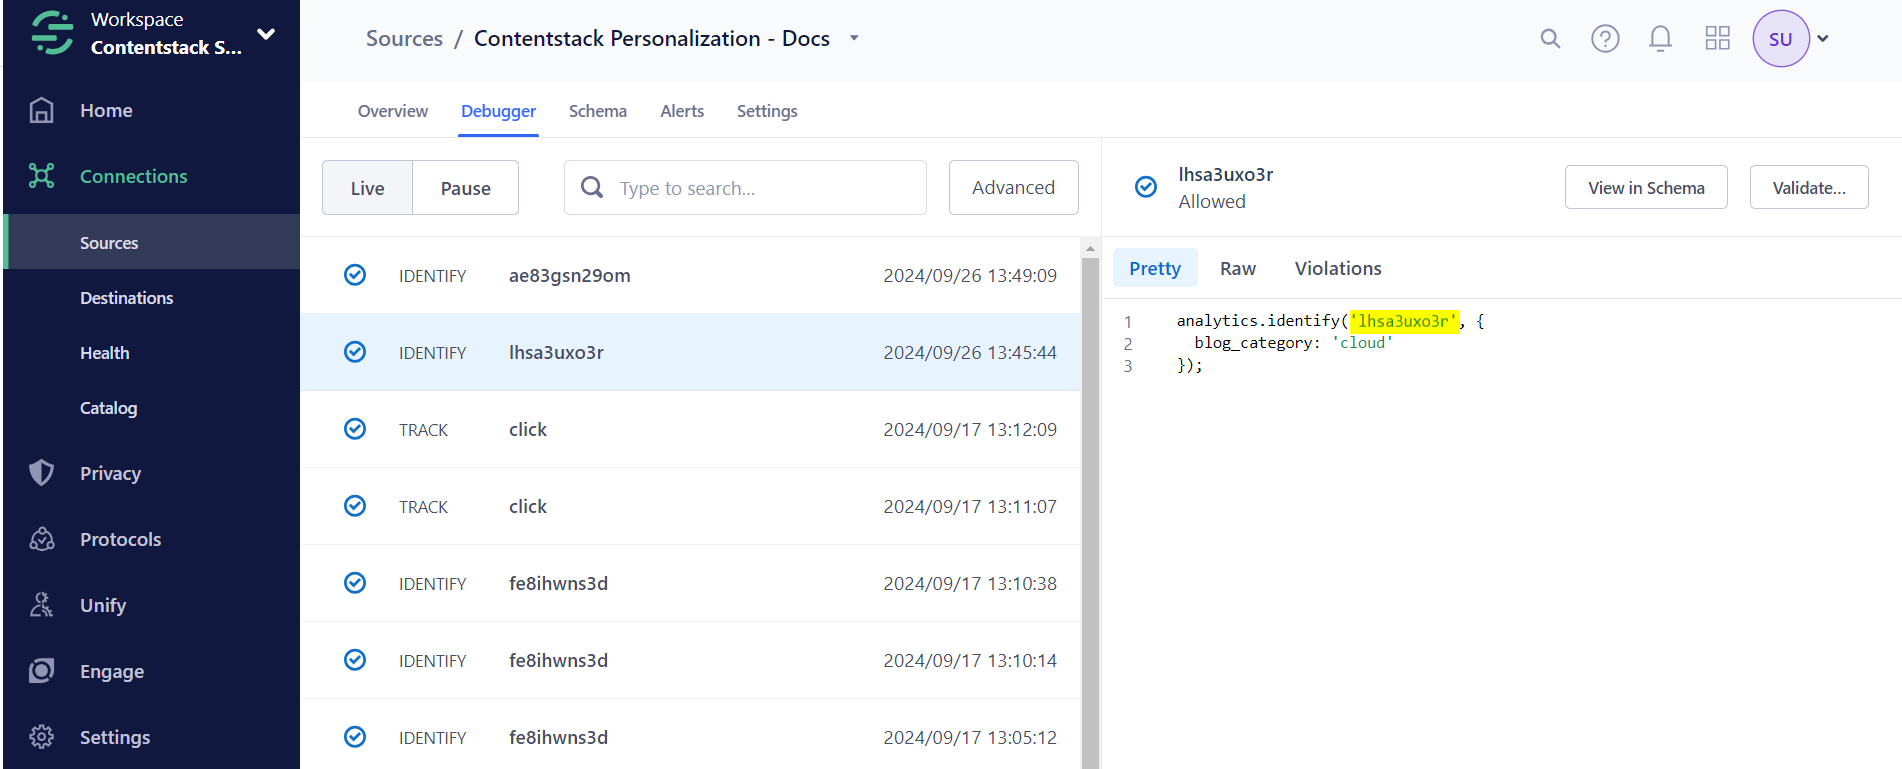Open the Home icon in sidebar

[x=42, y=110]
